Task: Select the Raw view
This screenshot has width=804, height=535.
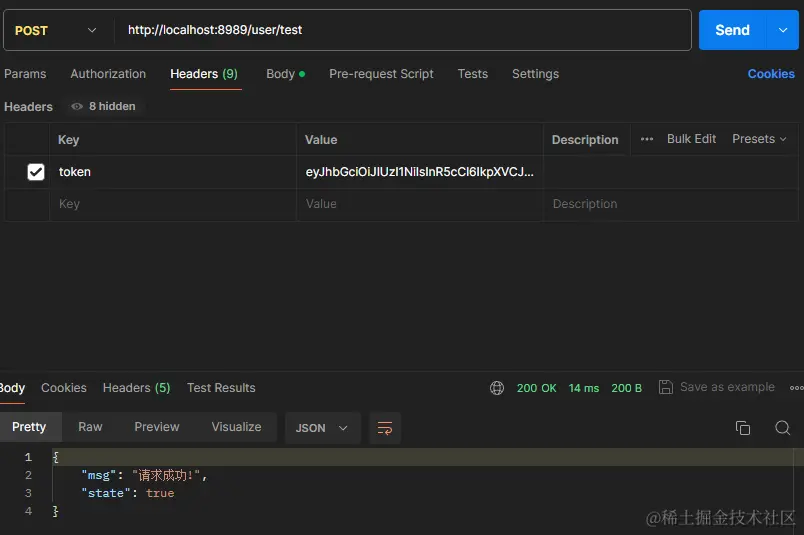Action: 90,427
